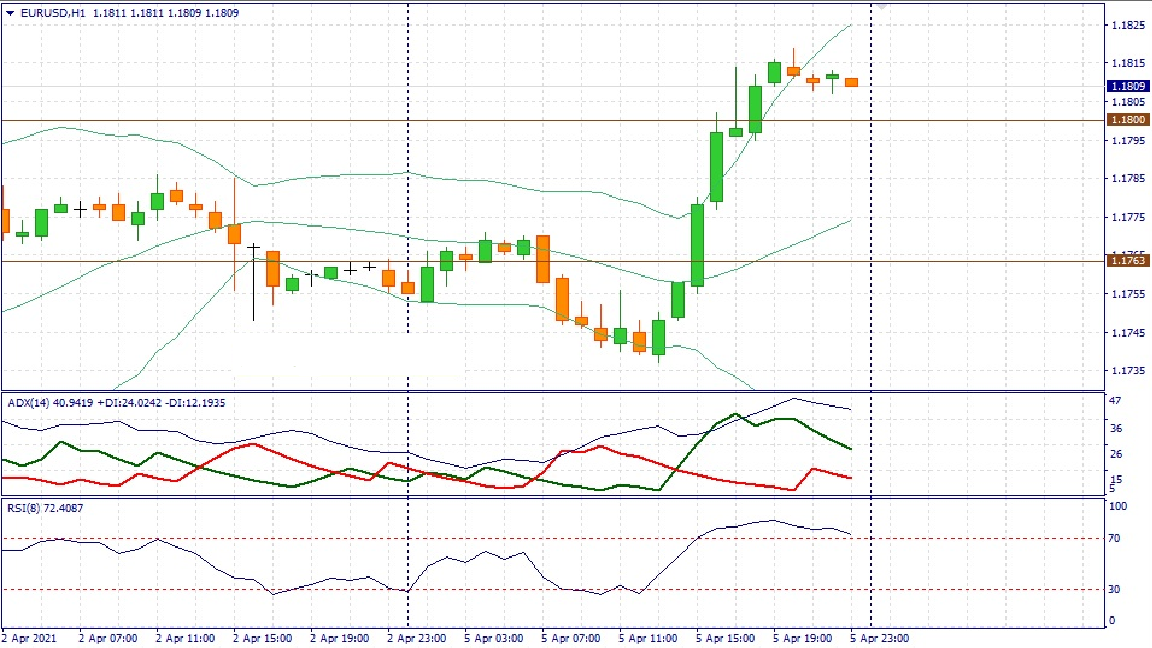The image size is (1152, 648).
Task: Select the last orange candle on chart
Action: (x=851, y=82)
